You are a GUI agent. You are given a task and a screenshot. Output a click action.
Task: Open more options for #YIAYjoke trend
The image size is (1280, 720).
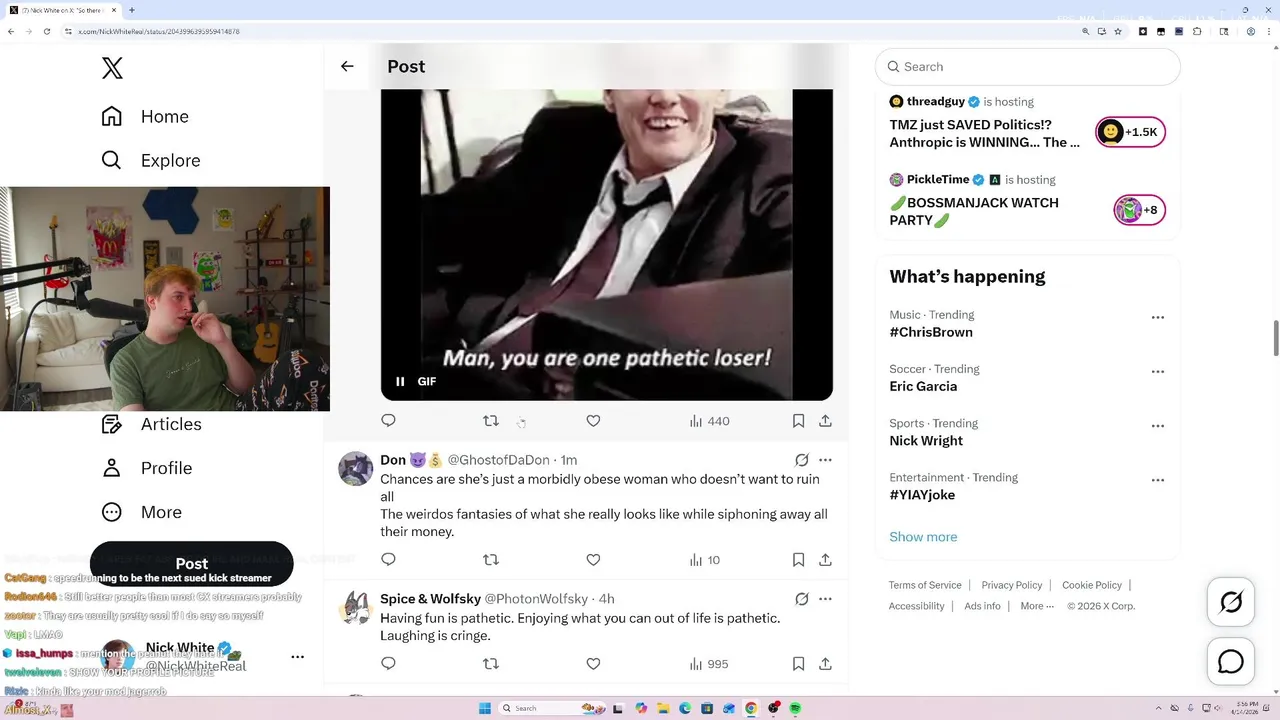tap(1158, 479)
